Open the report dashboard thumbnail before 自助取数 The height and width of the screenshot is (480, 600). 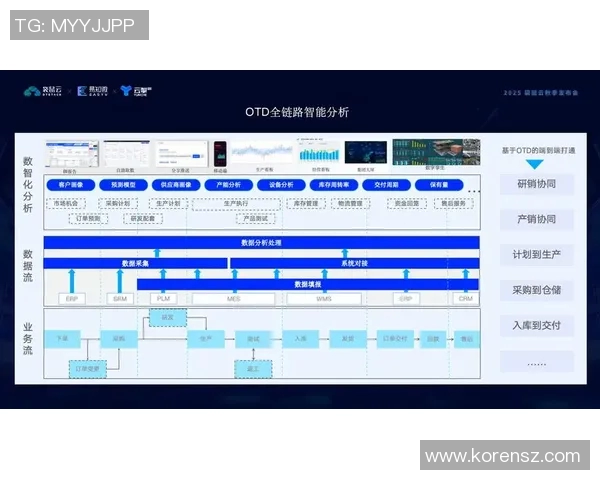coord(72,154)
